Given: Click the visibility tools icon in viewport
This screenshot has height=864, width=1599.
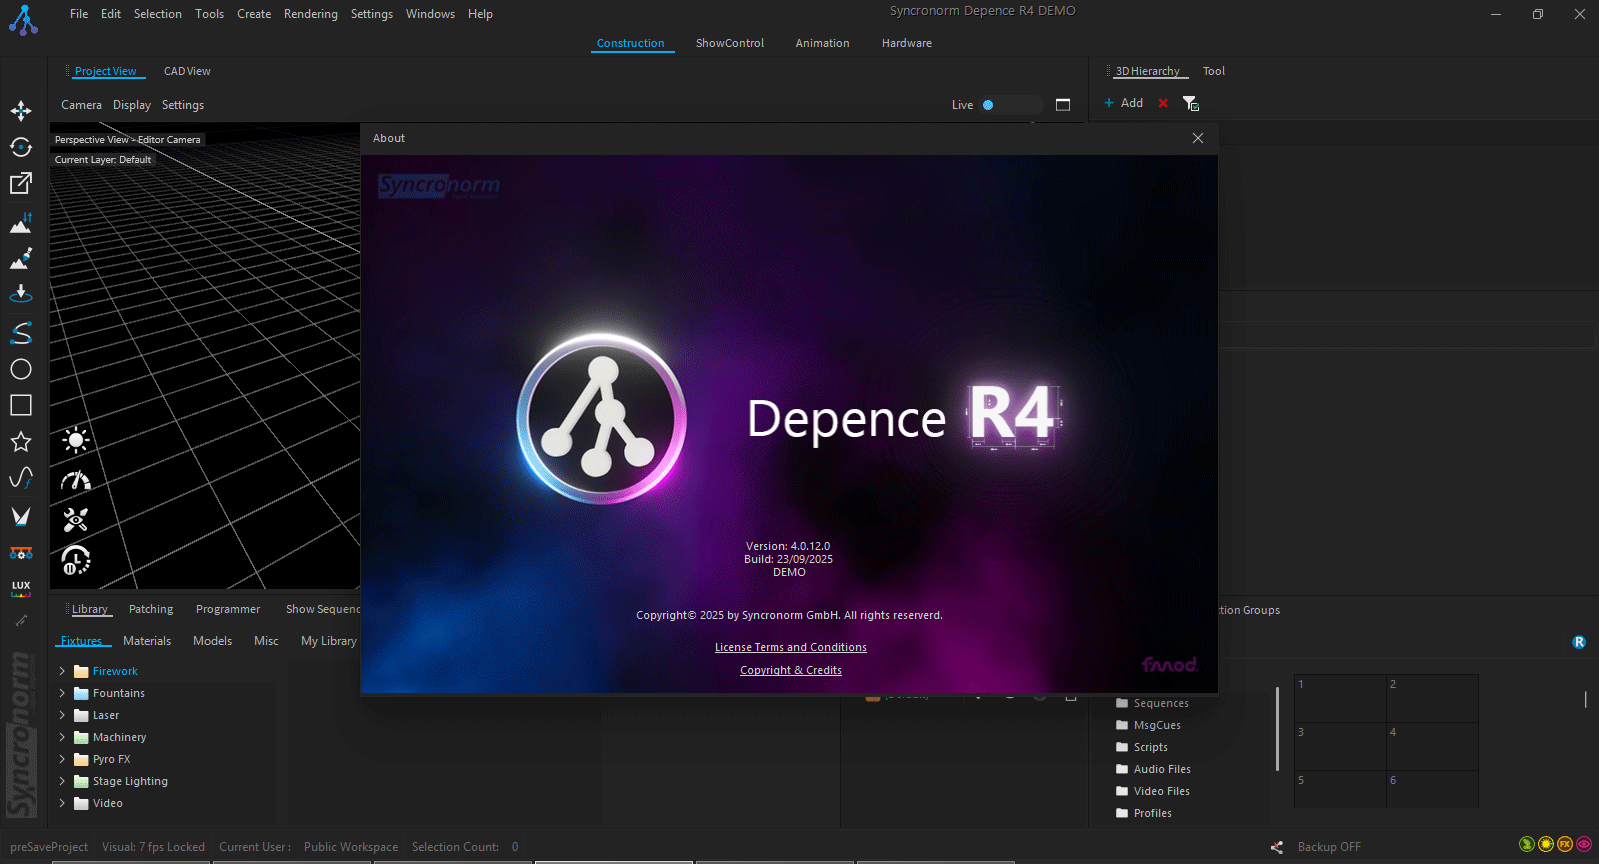Looking at the screenshot, I should 76,520.
